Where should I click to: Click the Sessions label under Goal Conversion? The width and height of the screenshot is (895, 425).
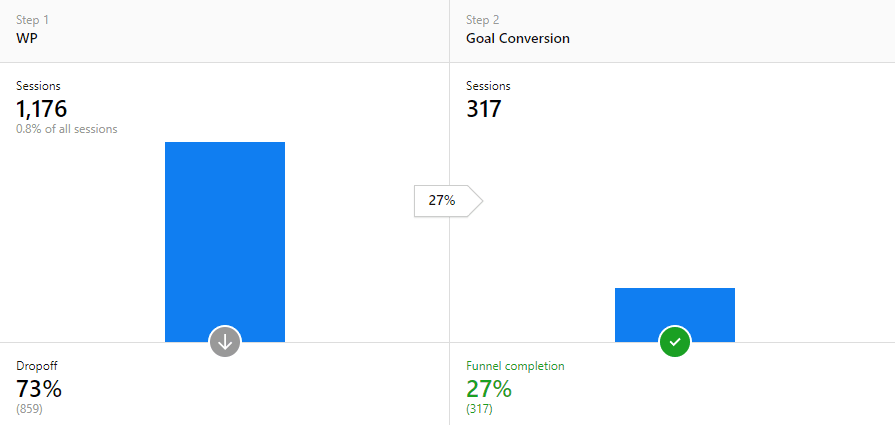[x=488, y=86]
